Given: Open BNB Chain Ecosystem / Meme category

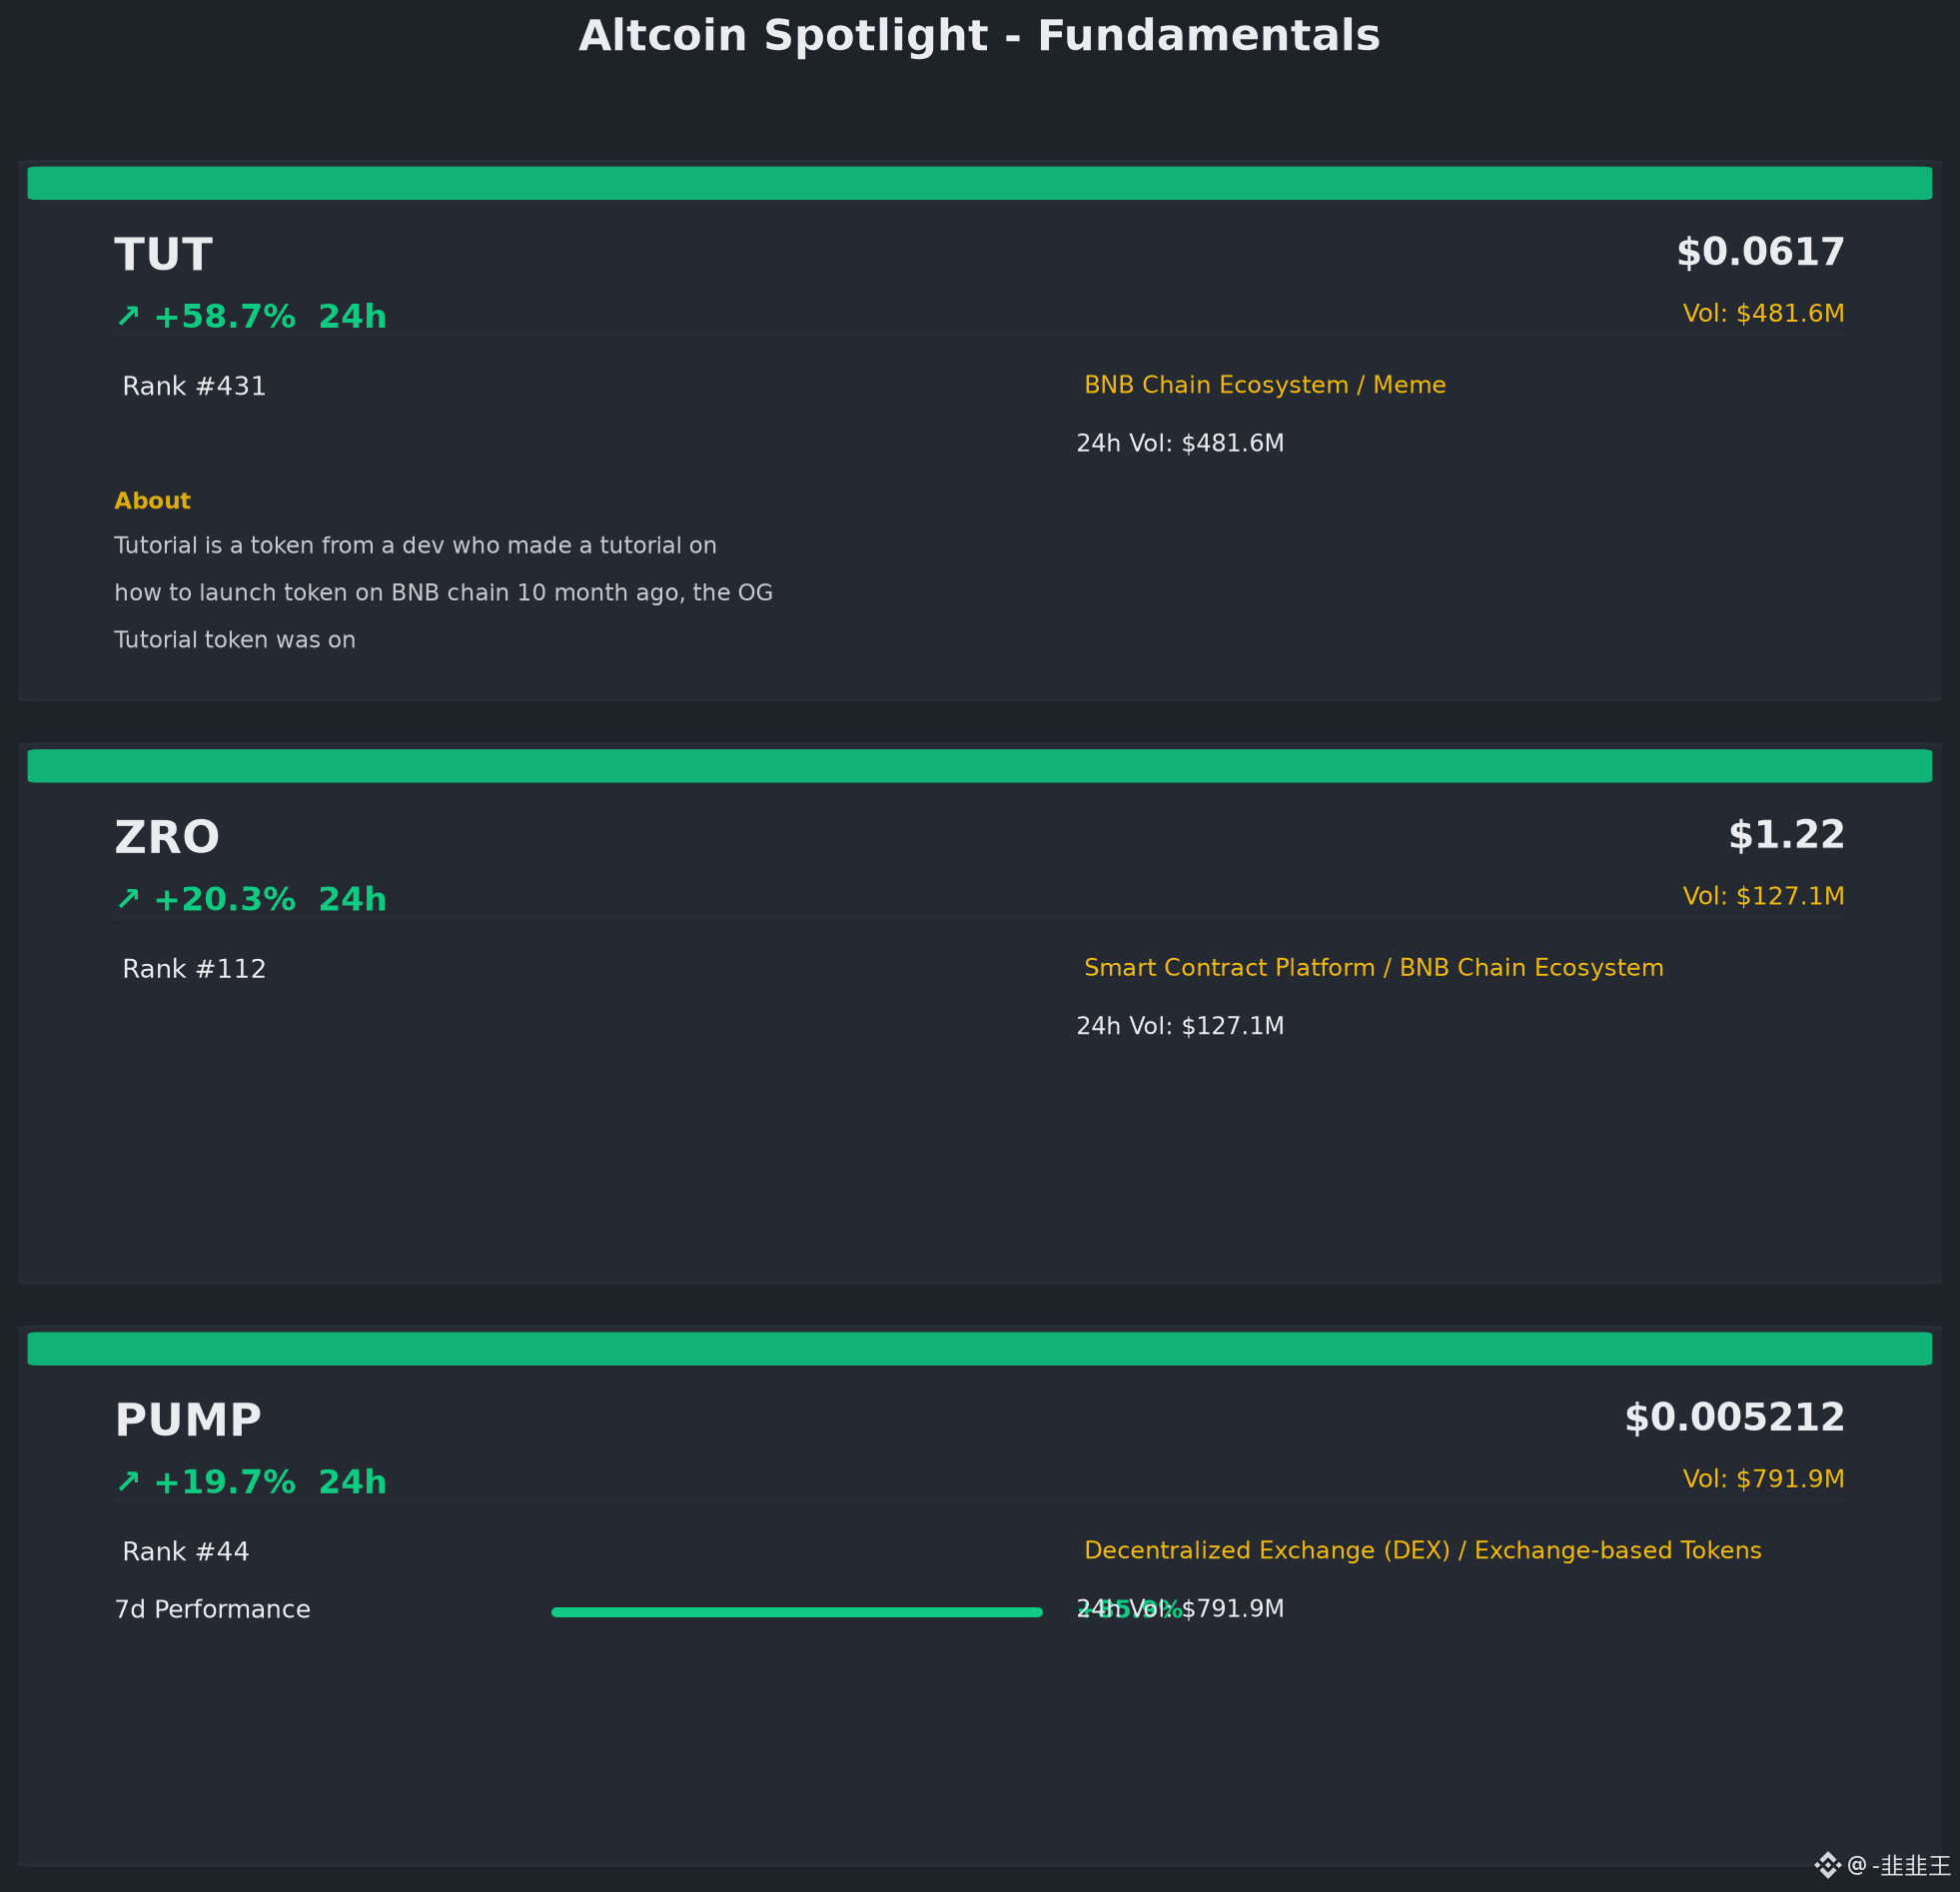Looking at the screenshot, I should click(x=1265, y=385).
